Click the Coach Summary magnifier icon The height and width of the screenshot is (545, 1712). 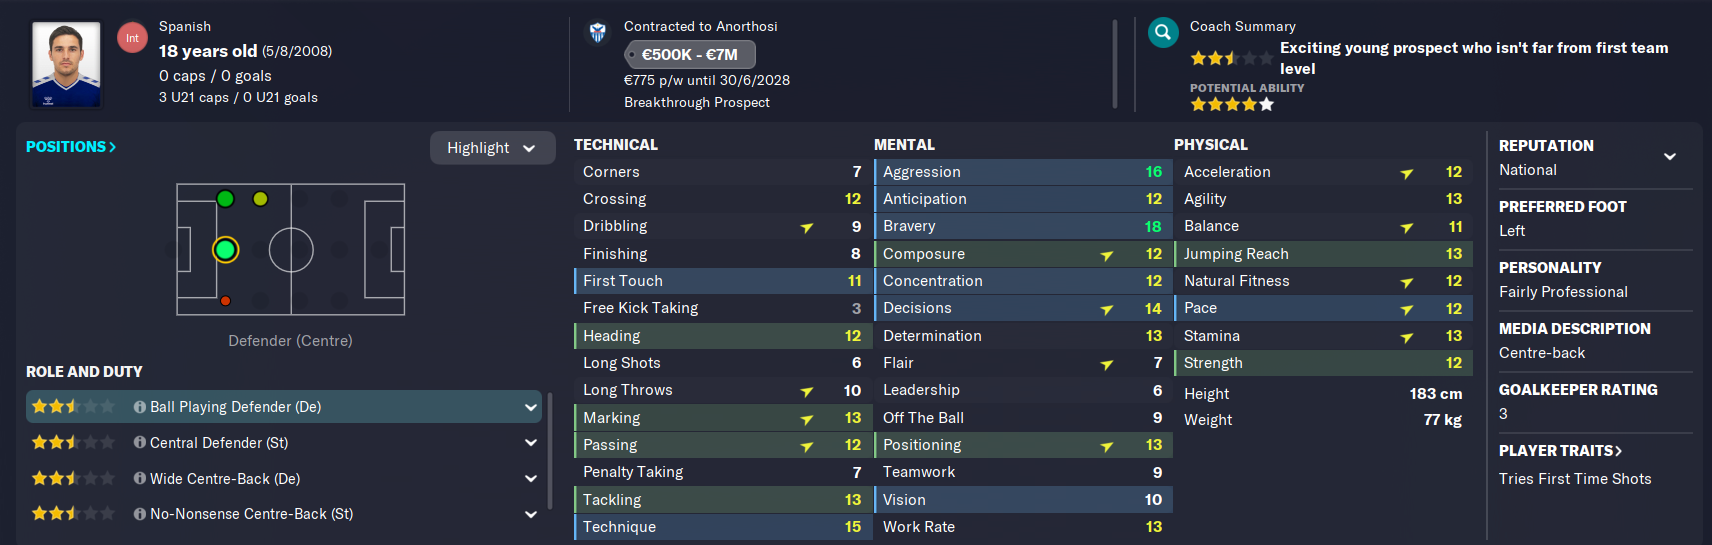1163,33
